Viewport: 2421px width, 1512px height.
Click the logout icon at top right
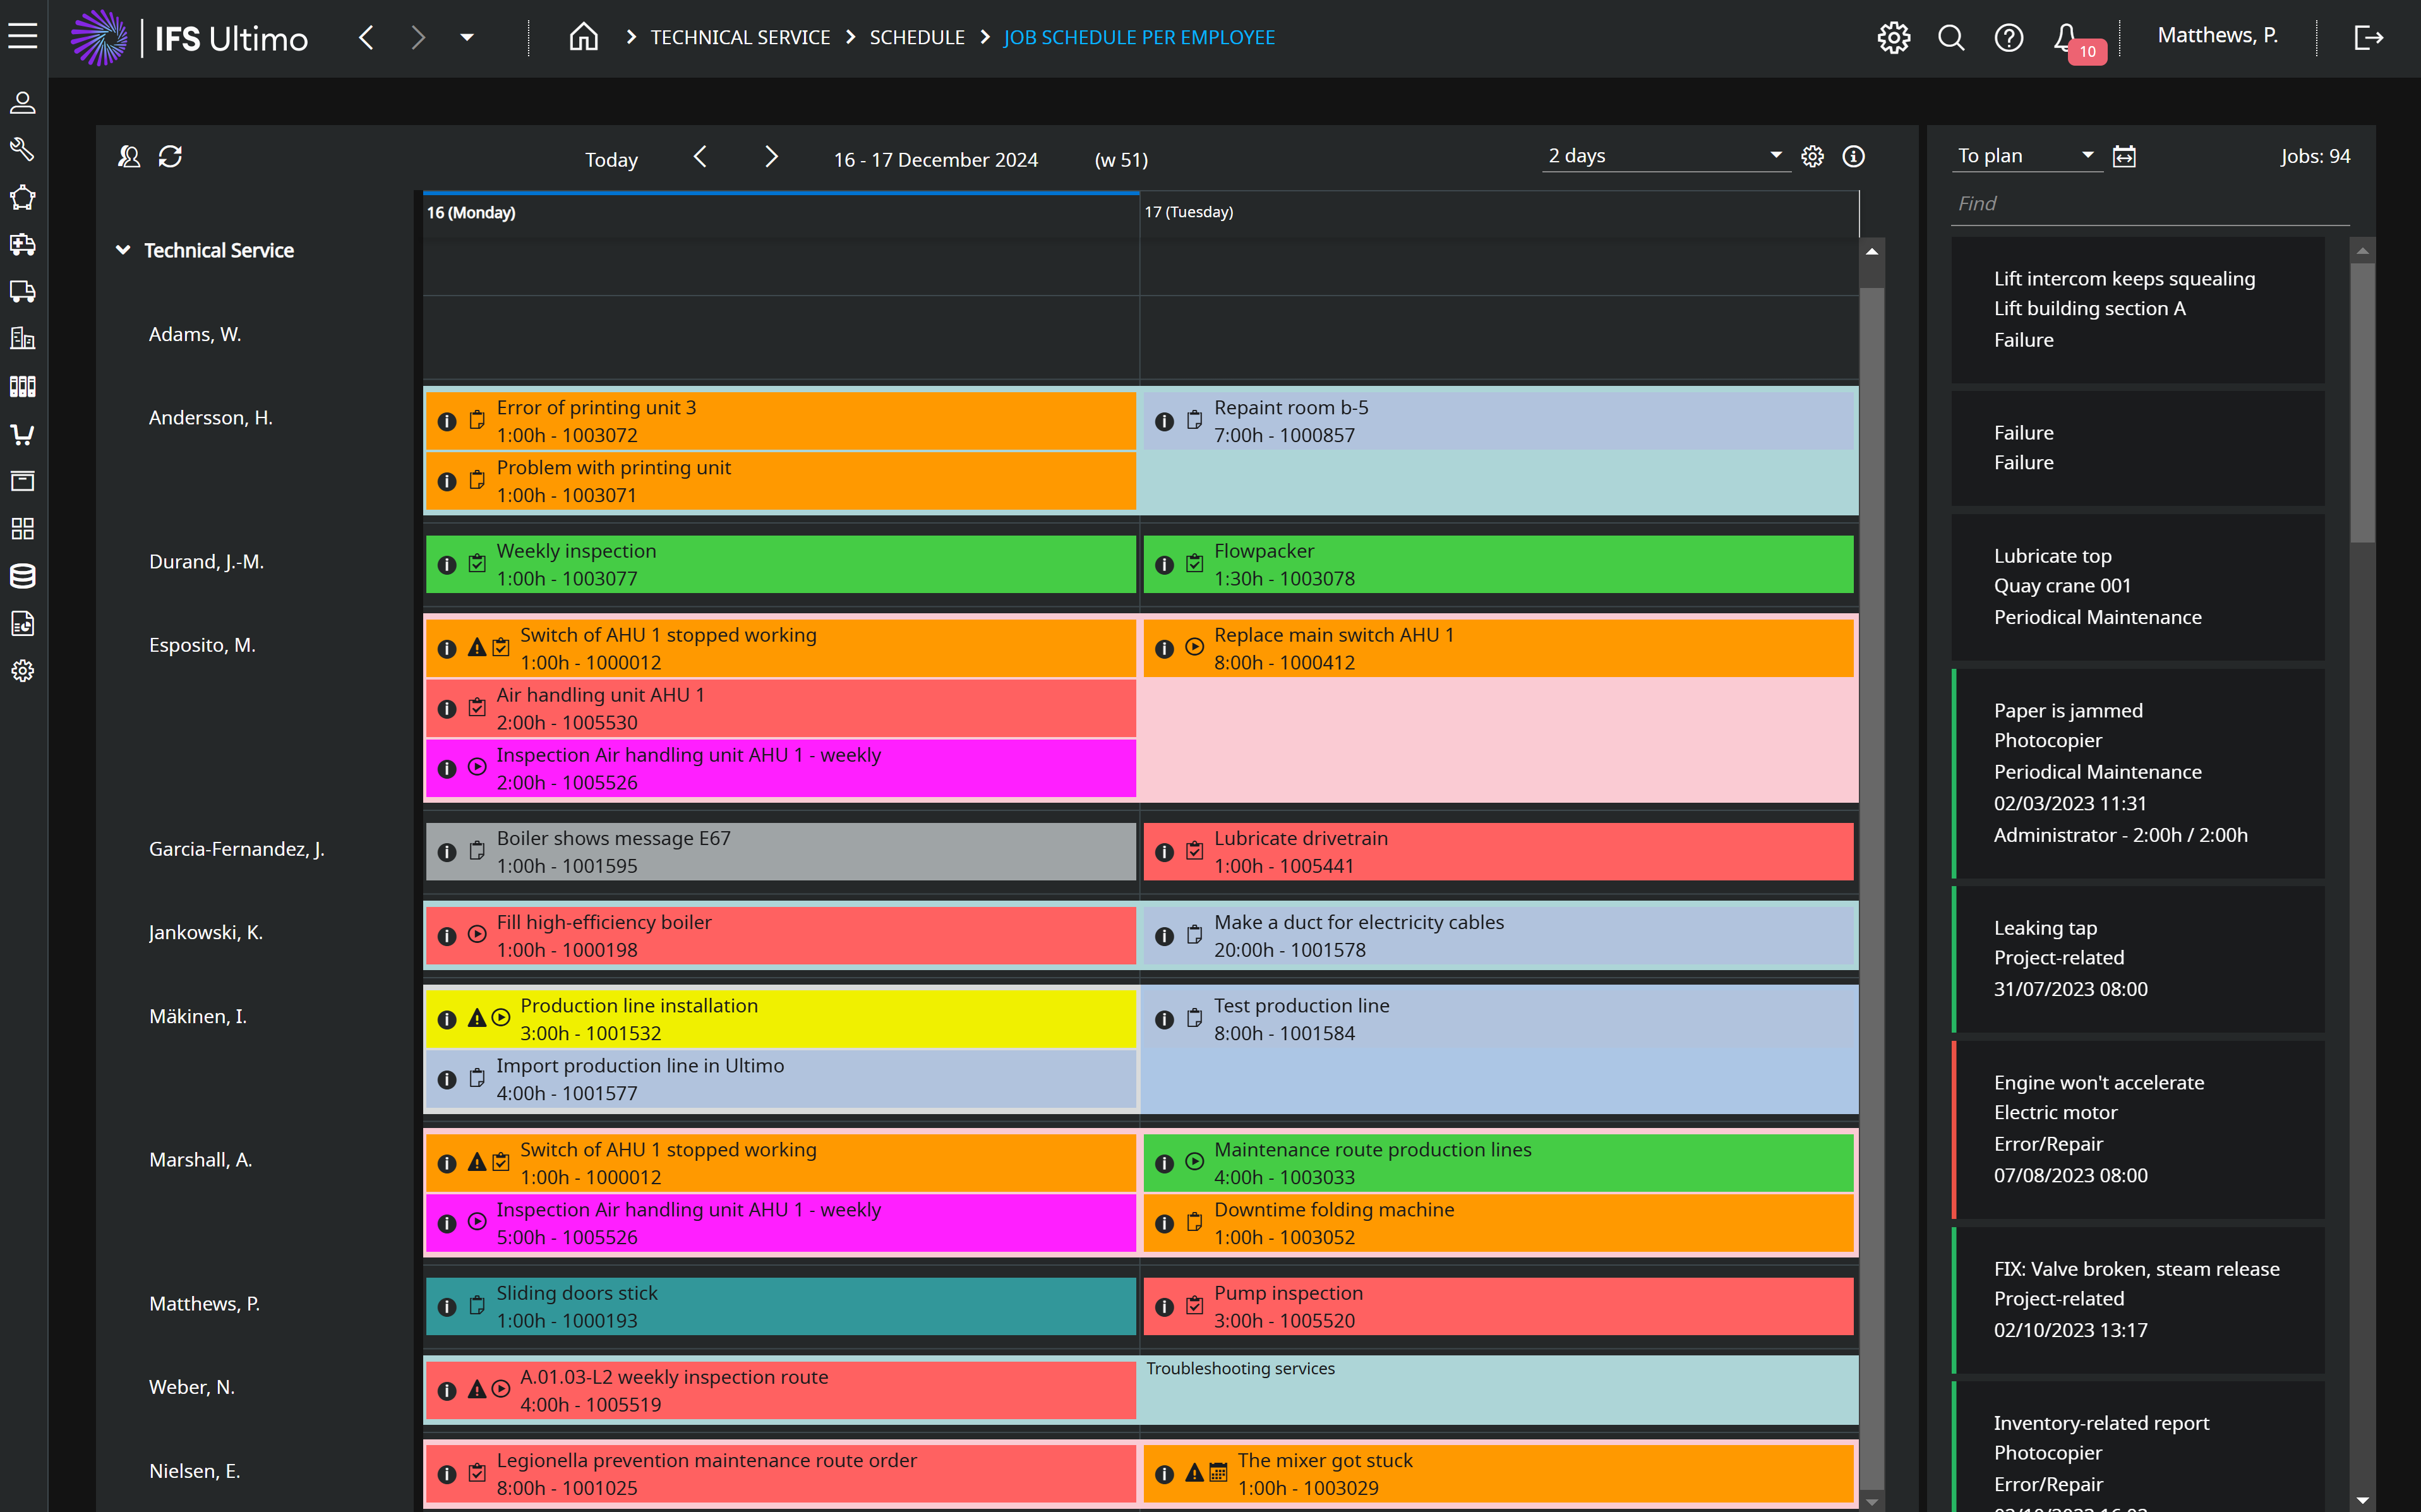point(2368,38)
